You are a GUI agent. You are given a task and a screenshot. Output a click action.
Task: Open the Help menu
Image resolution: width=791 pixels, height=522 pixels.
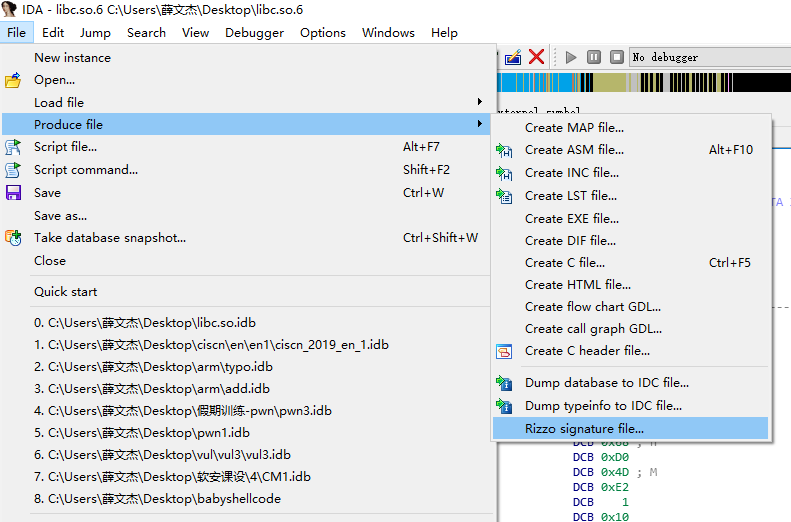(x=444, y=33)
